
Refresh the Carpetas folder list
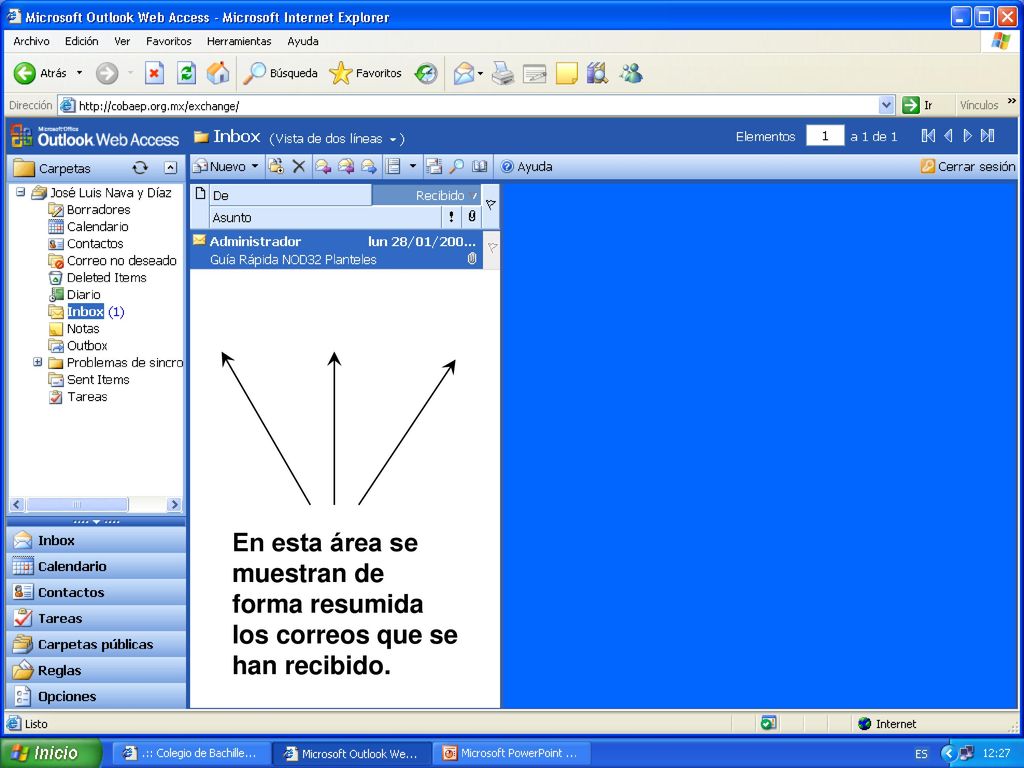(x=140, y=168)
